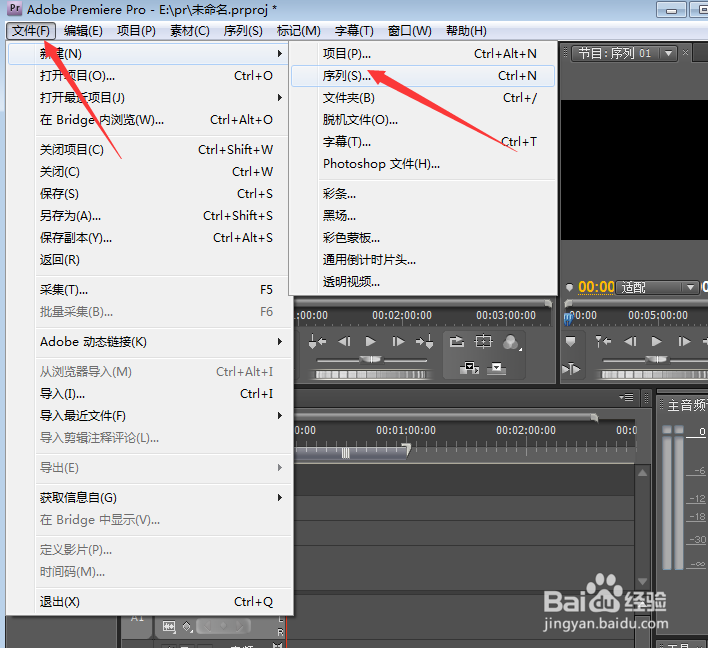Go to in point in Program monitor
The image size is (708, 648).
603,342
